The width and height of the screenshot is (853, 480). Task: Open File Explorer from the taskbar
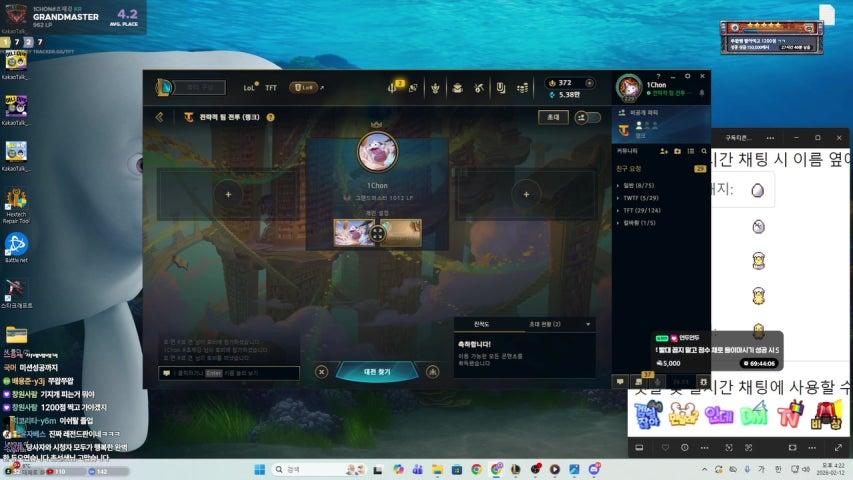click(x=437, y=469)
